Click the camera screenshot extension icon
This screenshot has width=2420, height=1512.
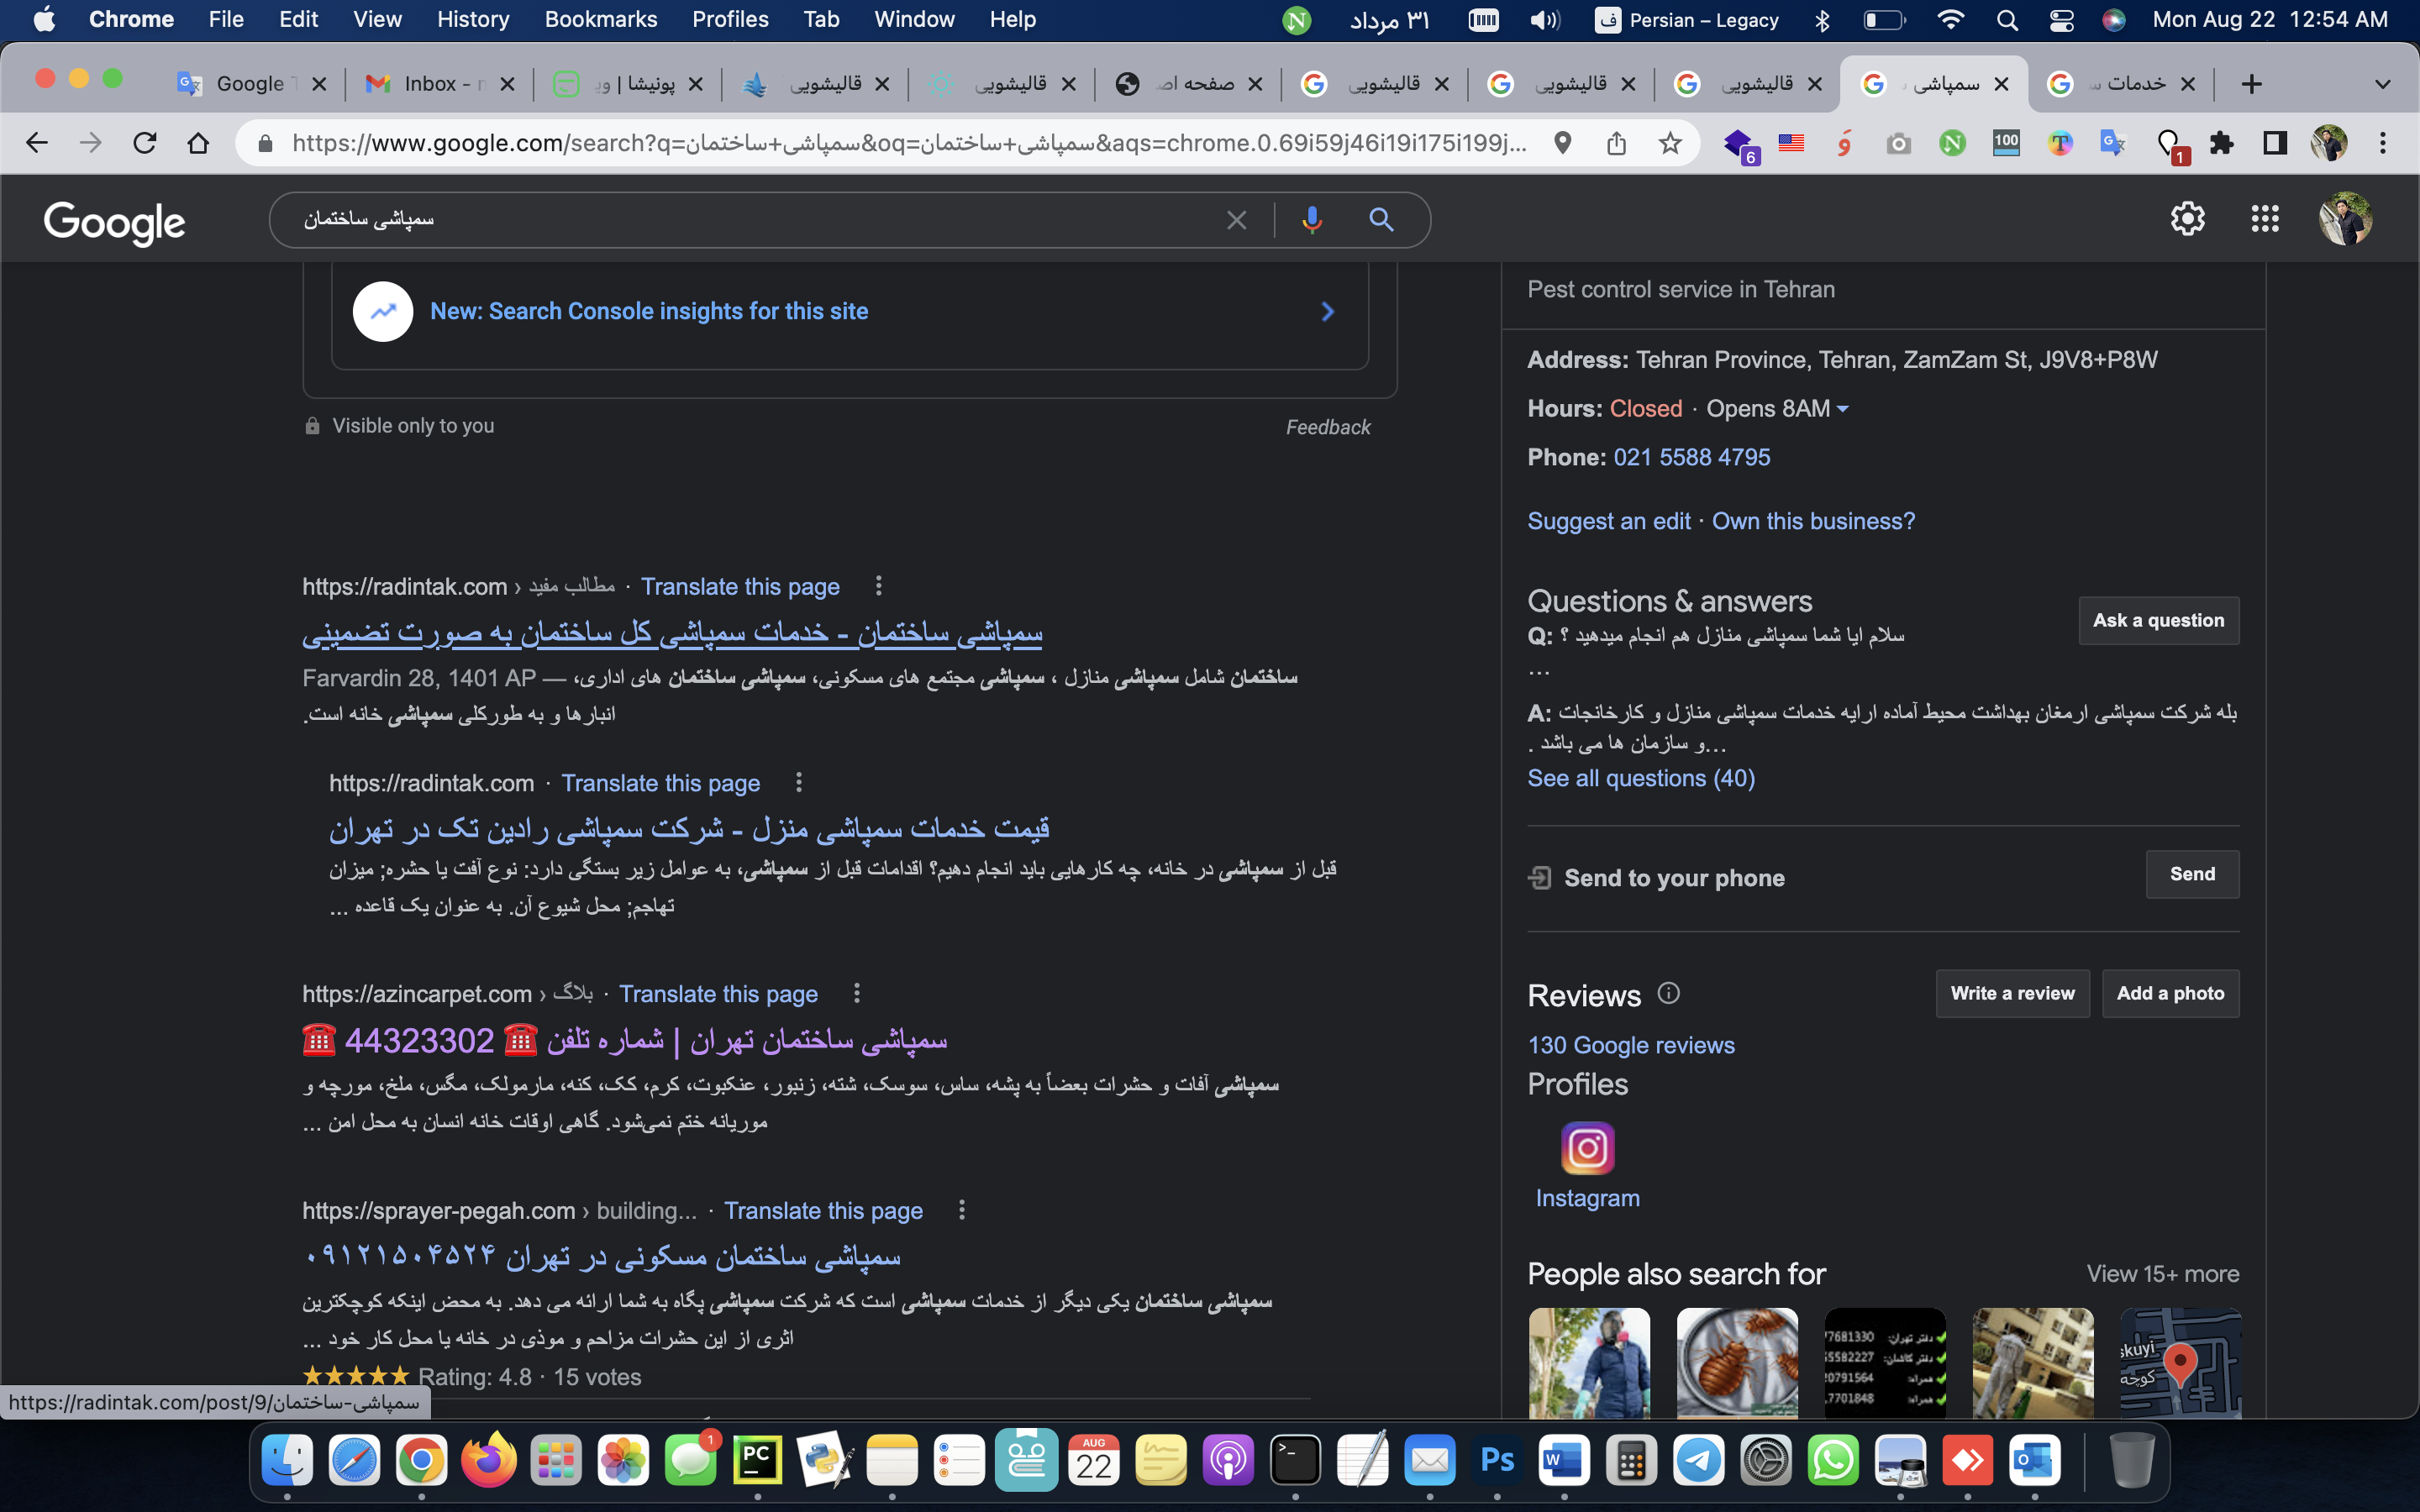tap(1898, 144)
